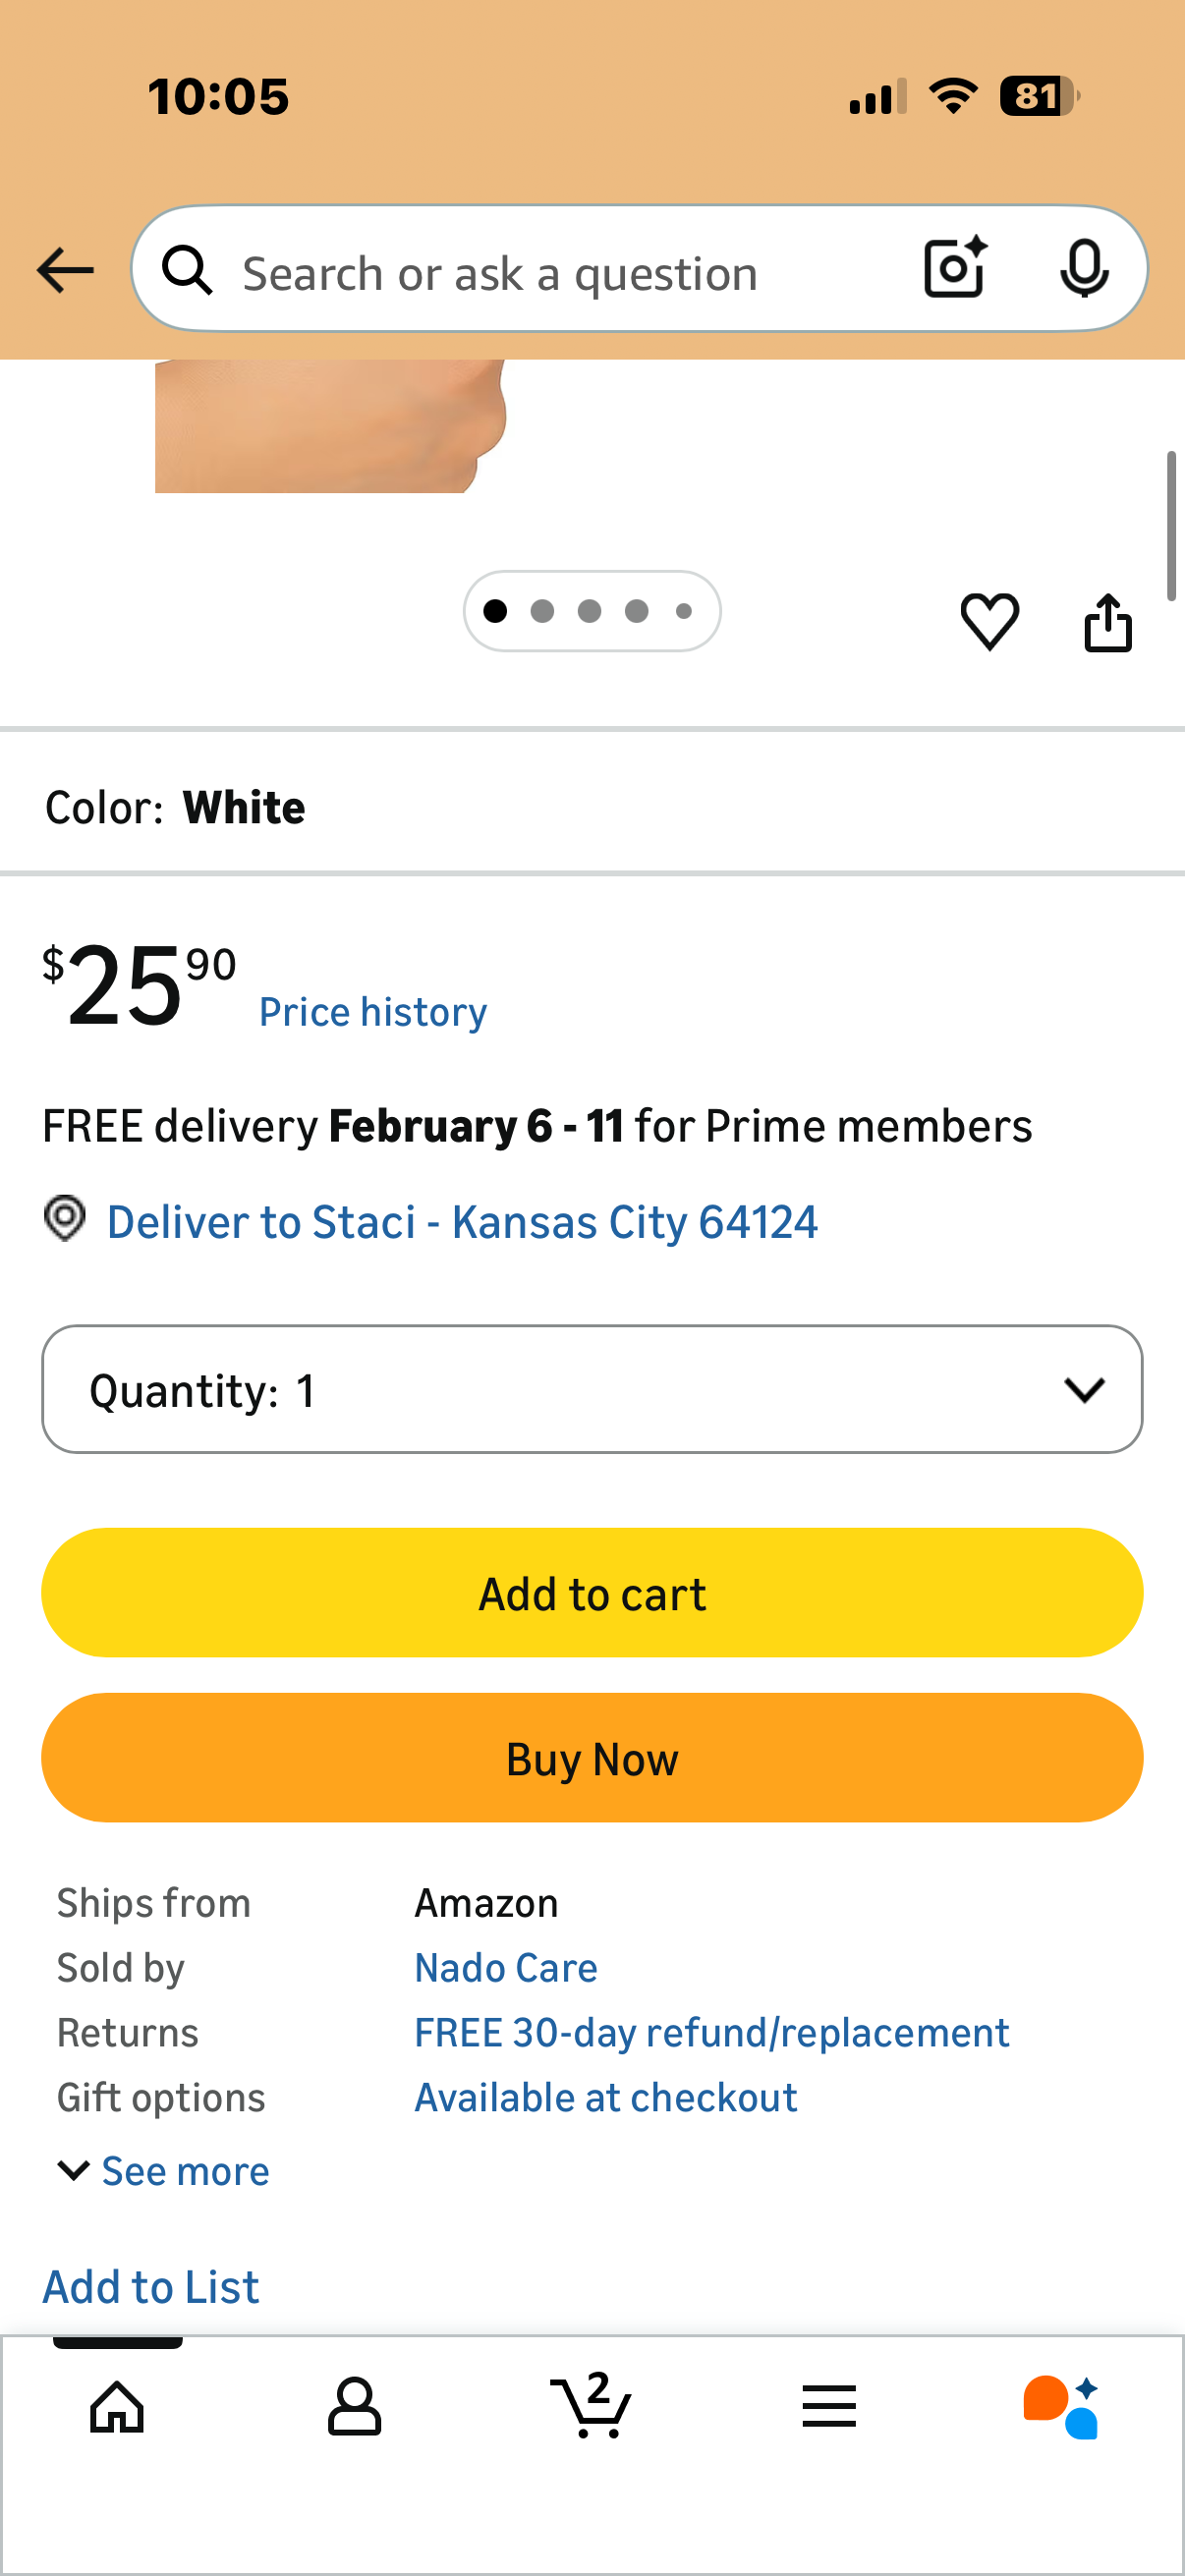Screen dimensions: 1185x2576
Task: Toggle the heart to save this item
Action: 989,620
